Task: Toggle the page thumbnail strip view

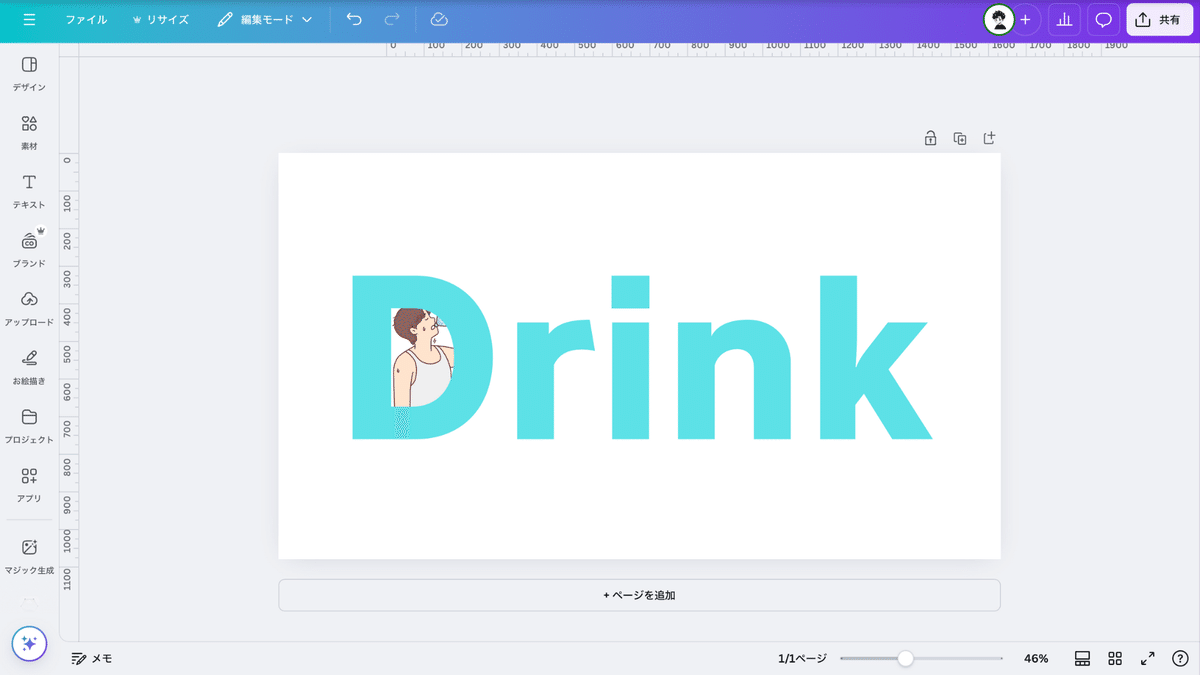Action: [x=1082, y=658]
